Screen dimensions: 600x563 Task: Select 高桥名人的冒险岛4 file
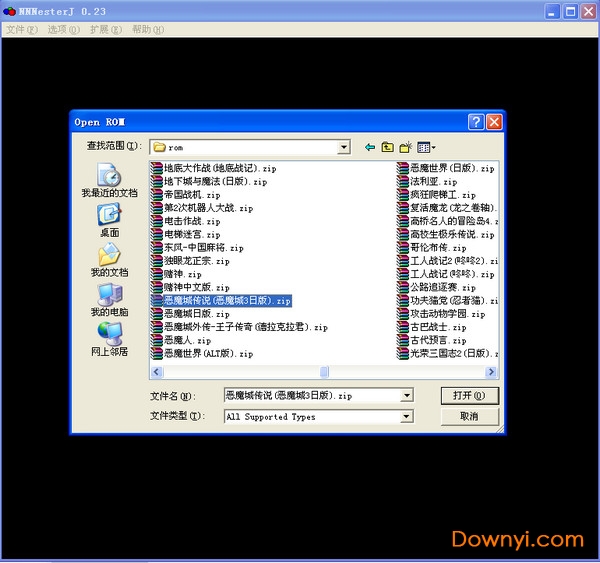(447, 221)
